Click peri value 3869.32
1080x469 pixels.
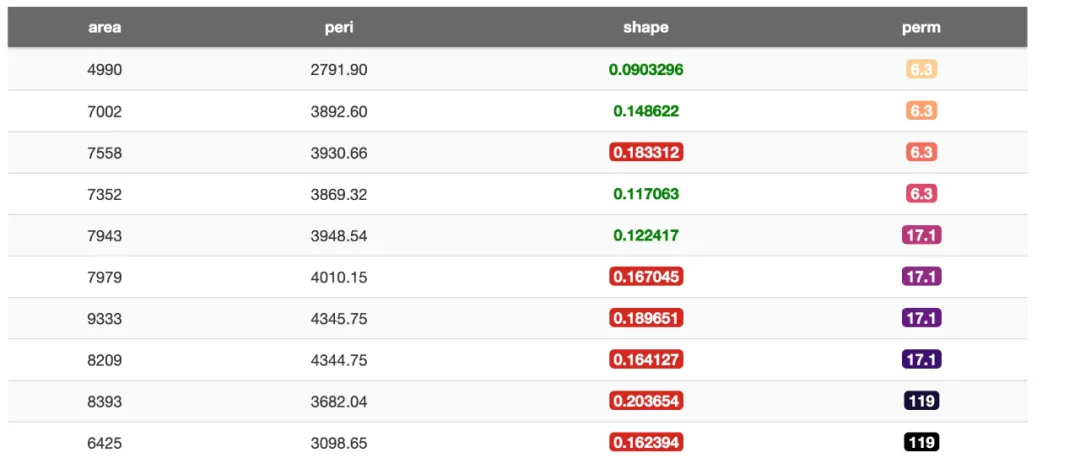click(339, 194)
